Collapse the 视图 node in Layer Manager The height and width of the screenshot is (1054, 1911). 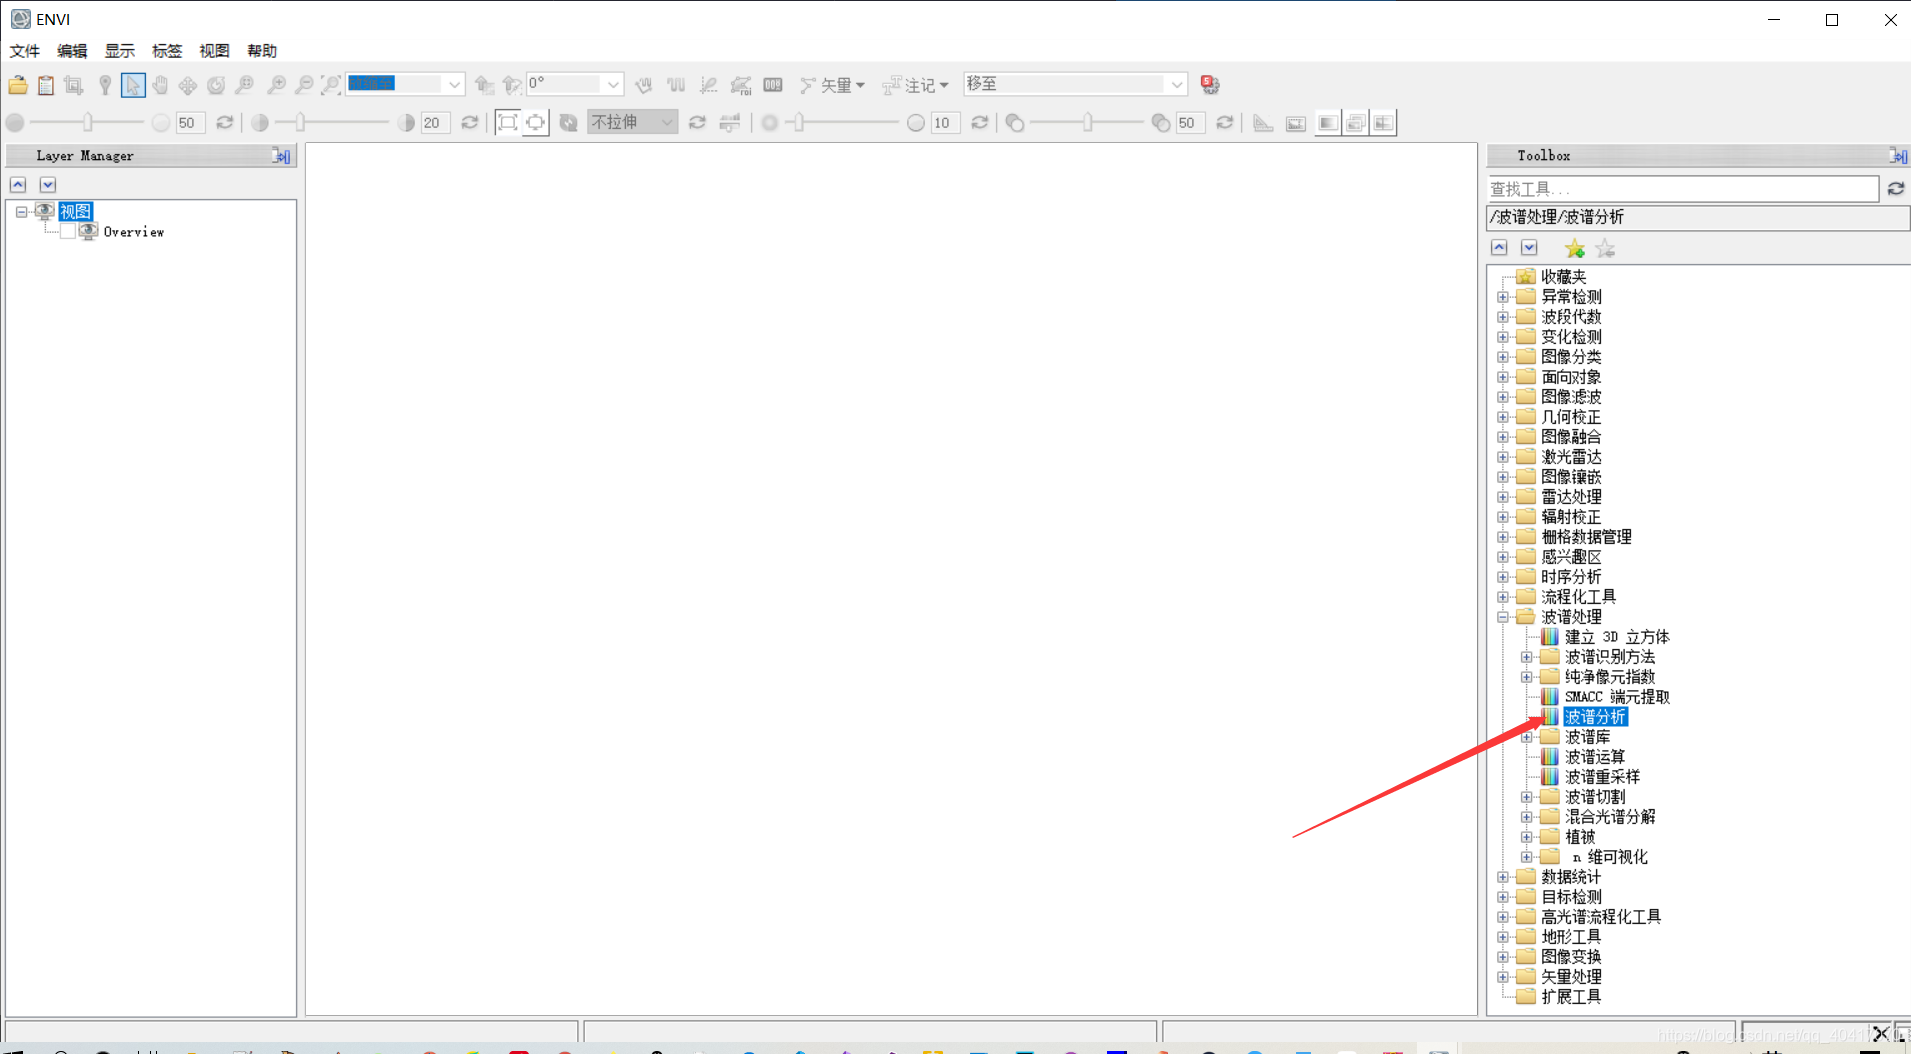pyautogui.click(x=21, y=212)
